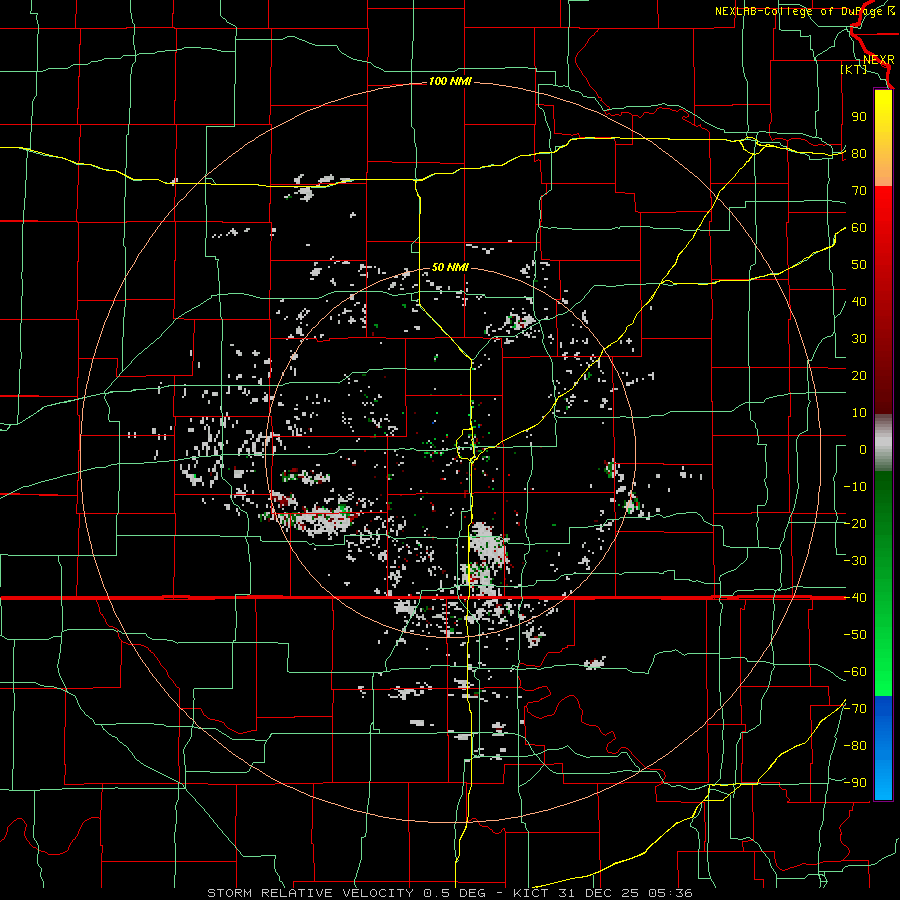Click "STORM RELATIVE VELOCITY" in the bottom caption
Screen dimensions: 900x900
(310, 893)
